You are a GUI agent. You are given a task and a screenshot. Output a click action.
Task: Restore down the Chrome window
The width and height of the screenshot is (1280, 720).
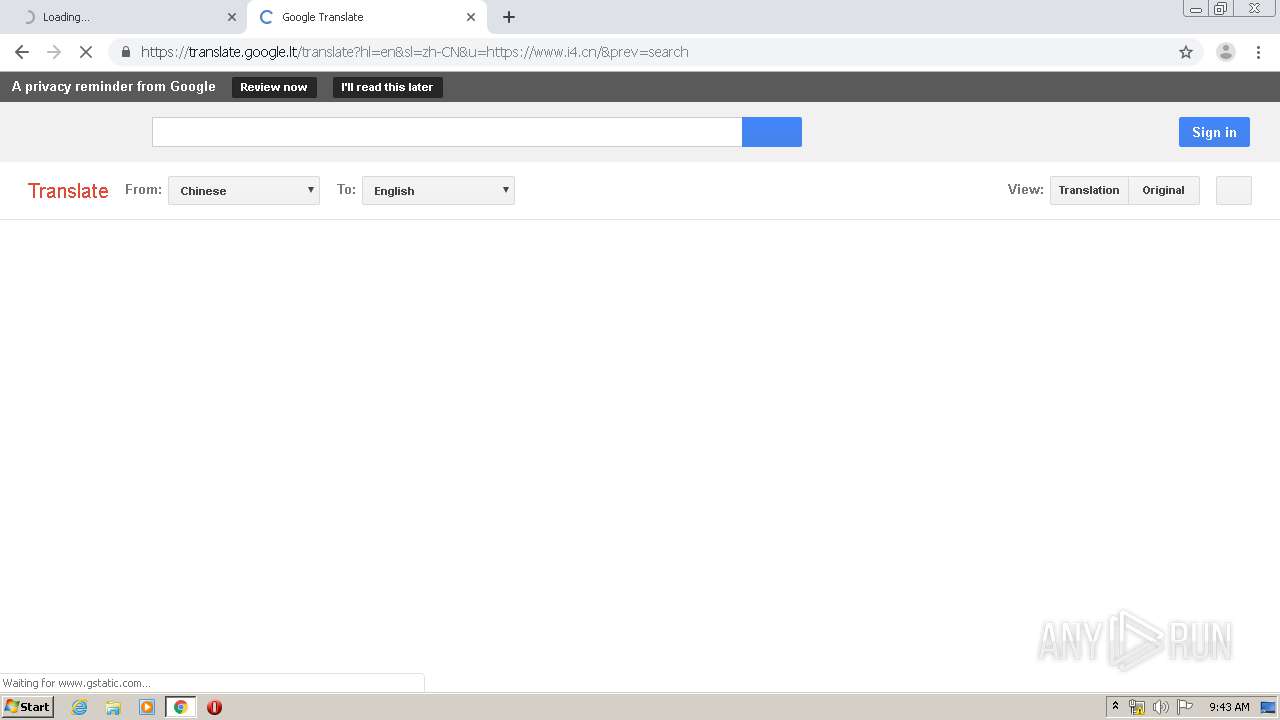[x=1221, y=9]
